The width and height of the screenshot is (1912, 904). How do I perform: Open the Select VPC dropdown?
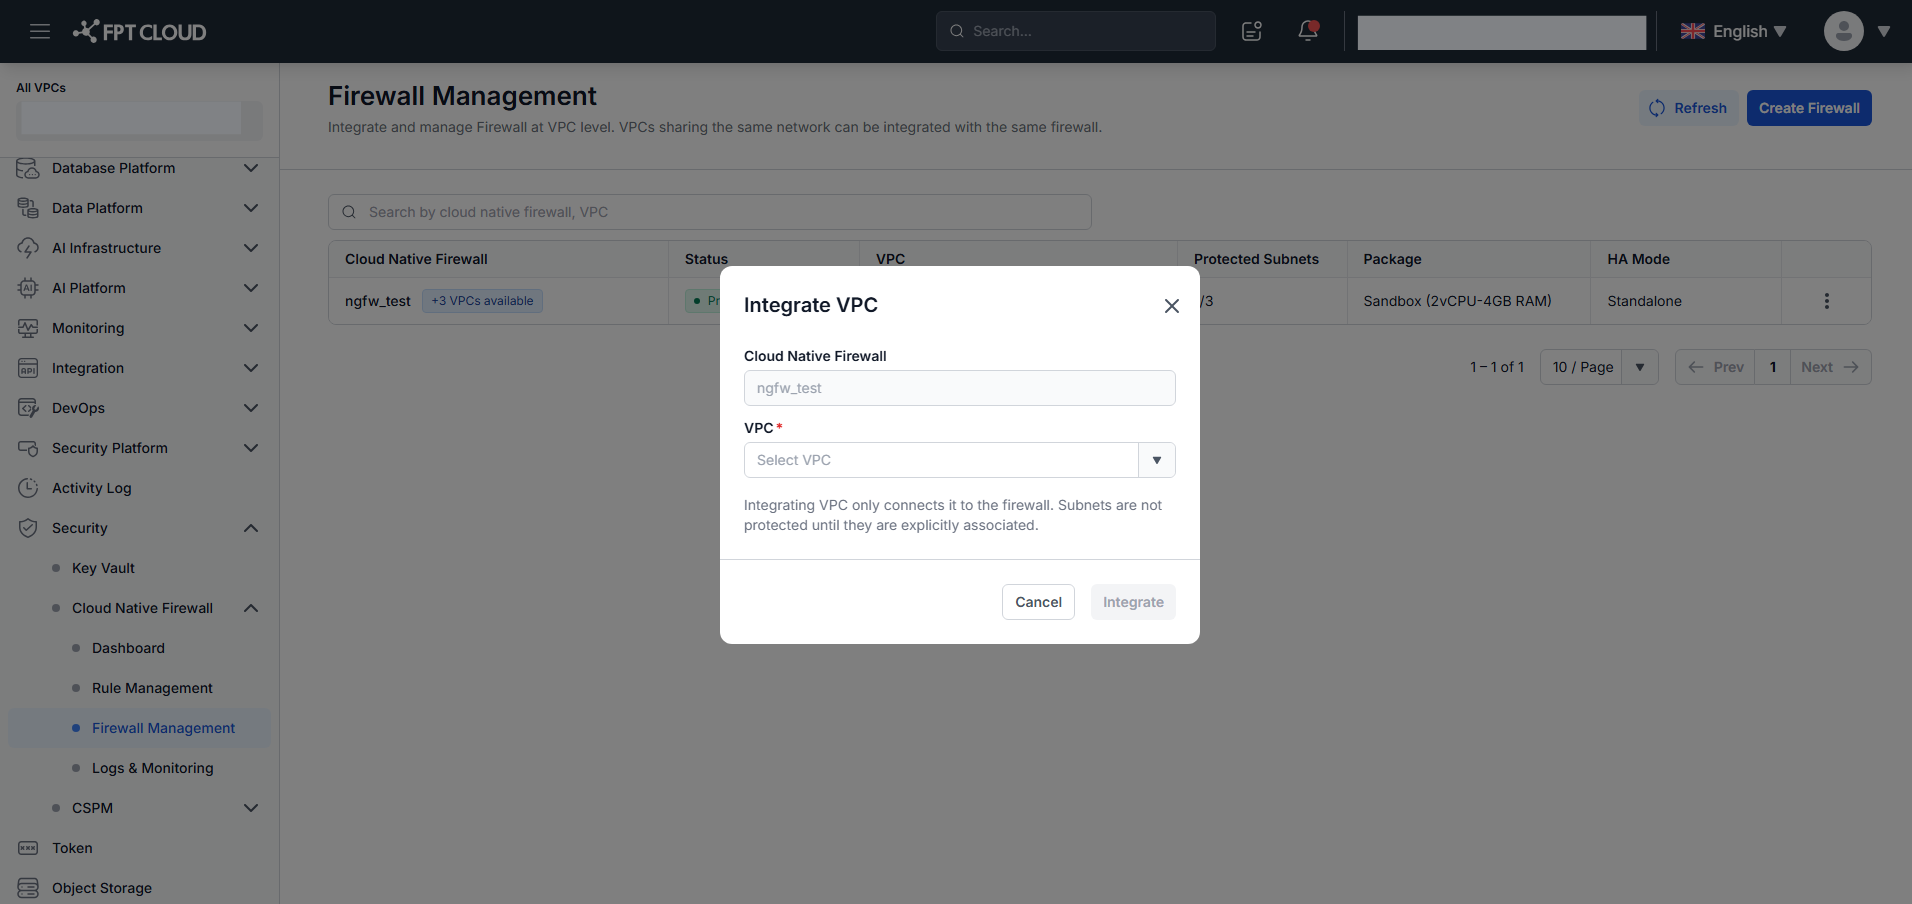(x=959, y=460)
